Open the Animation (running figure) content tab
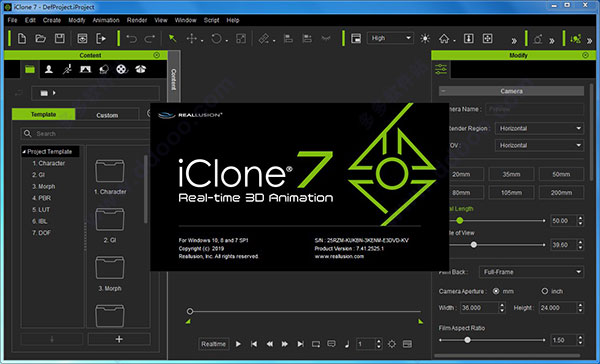The height and width of the screenshot is (364, 600). tap(67, 69)
